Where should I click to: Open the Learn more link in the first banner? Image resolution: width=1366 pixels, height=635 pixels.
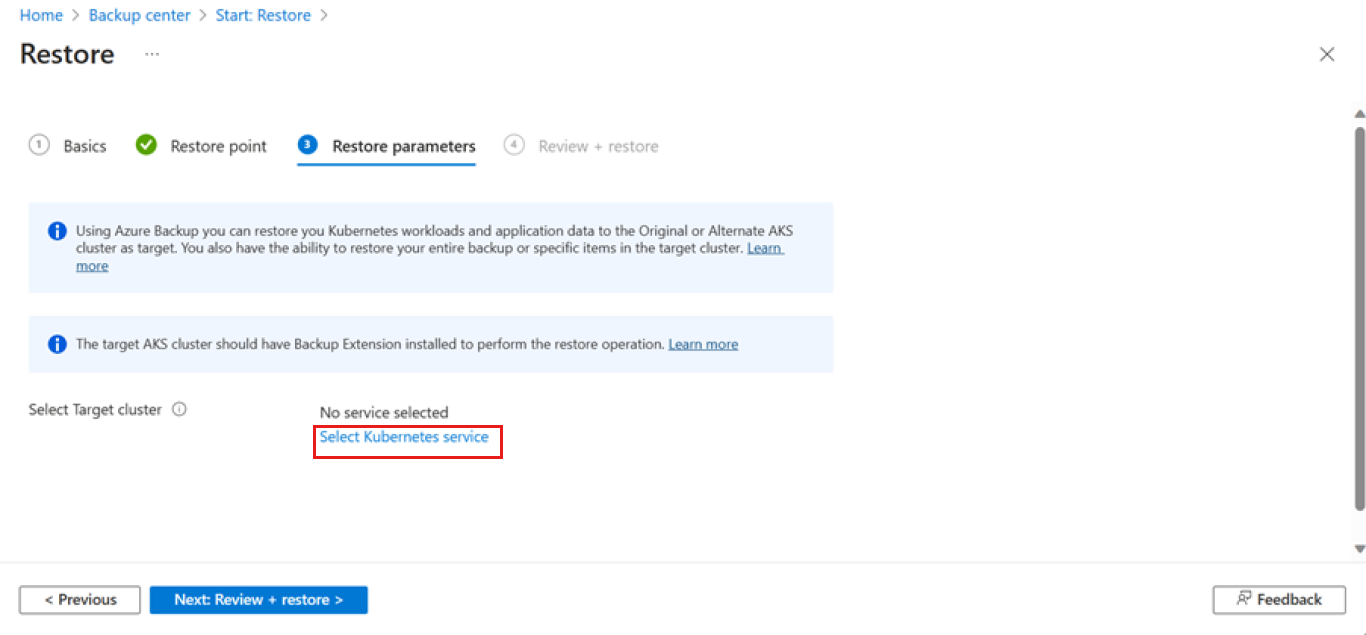[764, 248]
